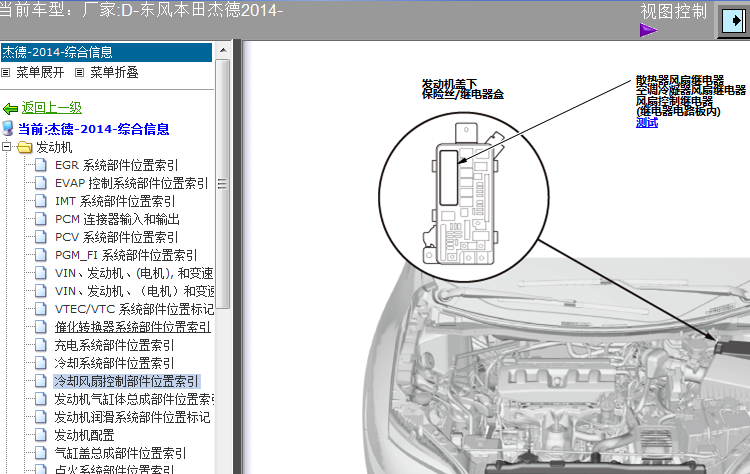The height and width of the screenshot is (474, 750).
Task: Open VTEC/VTC 系统部件位置标记
Action: click(134, 309)
